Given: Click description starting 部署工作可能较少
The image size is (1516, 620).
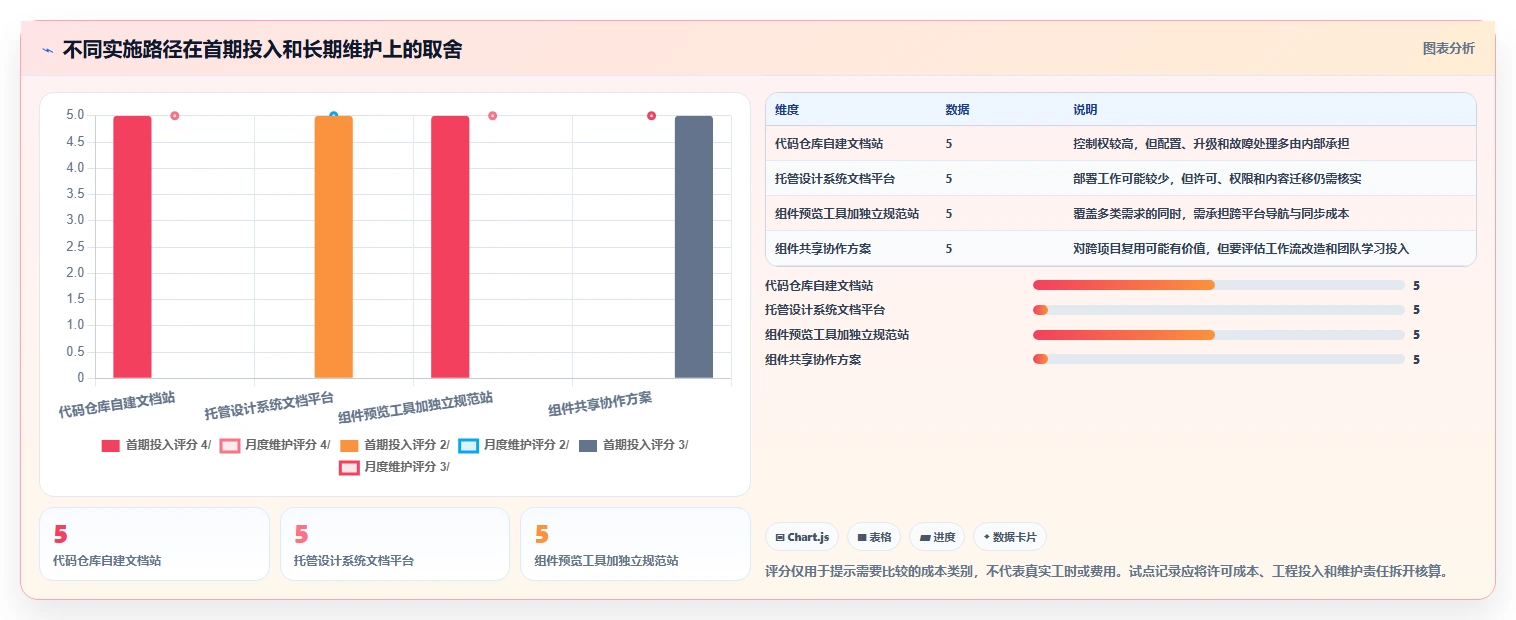Looking at the screenshot, I should tap(1217, 179).
